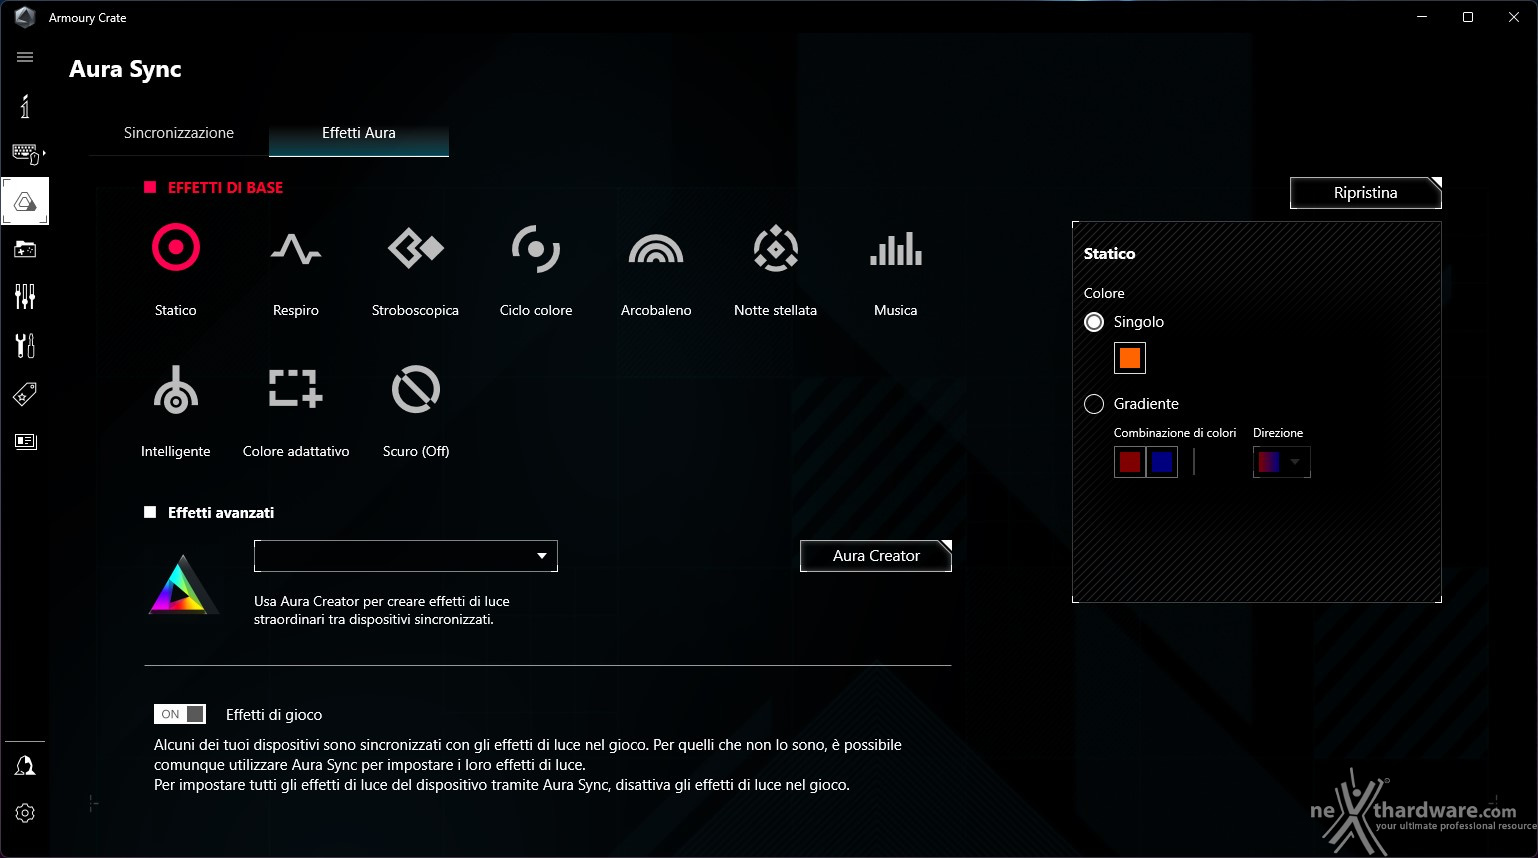
Task: Open the orange single color swatch
Action: (x=1130, y=358)
